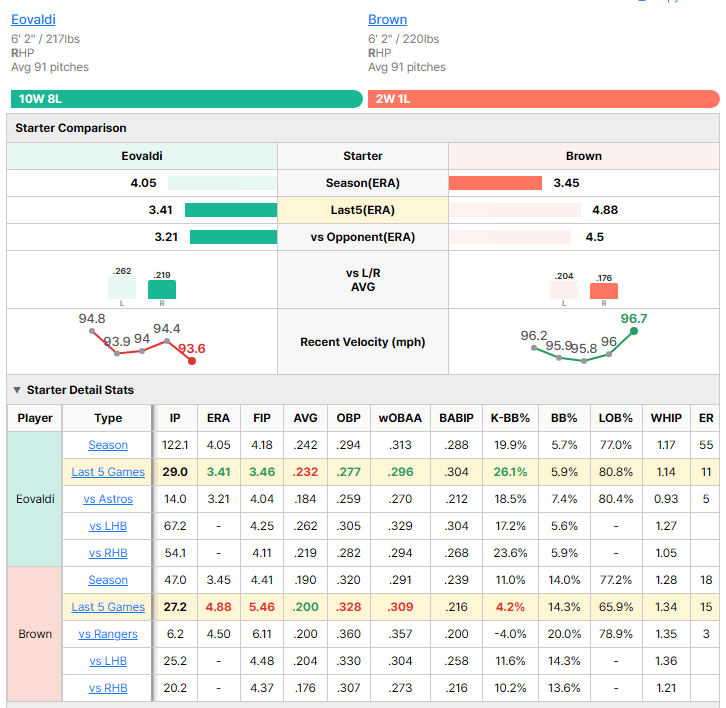Screen dimensions: 726x708
Task: Click the red 2W 1L record bar
Action: pos(544,99)
